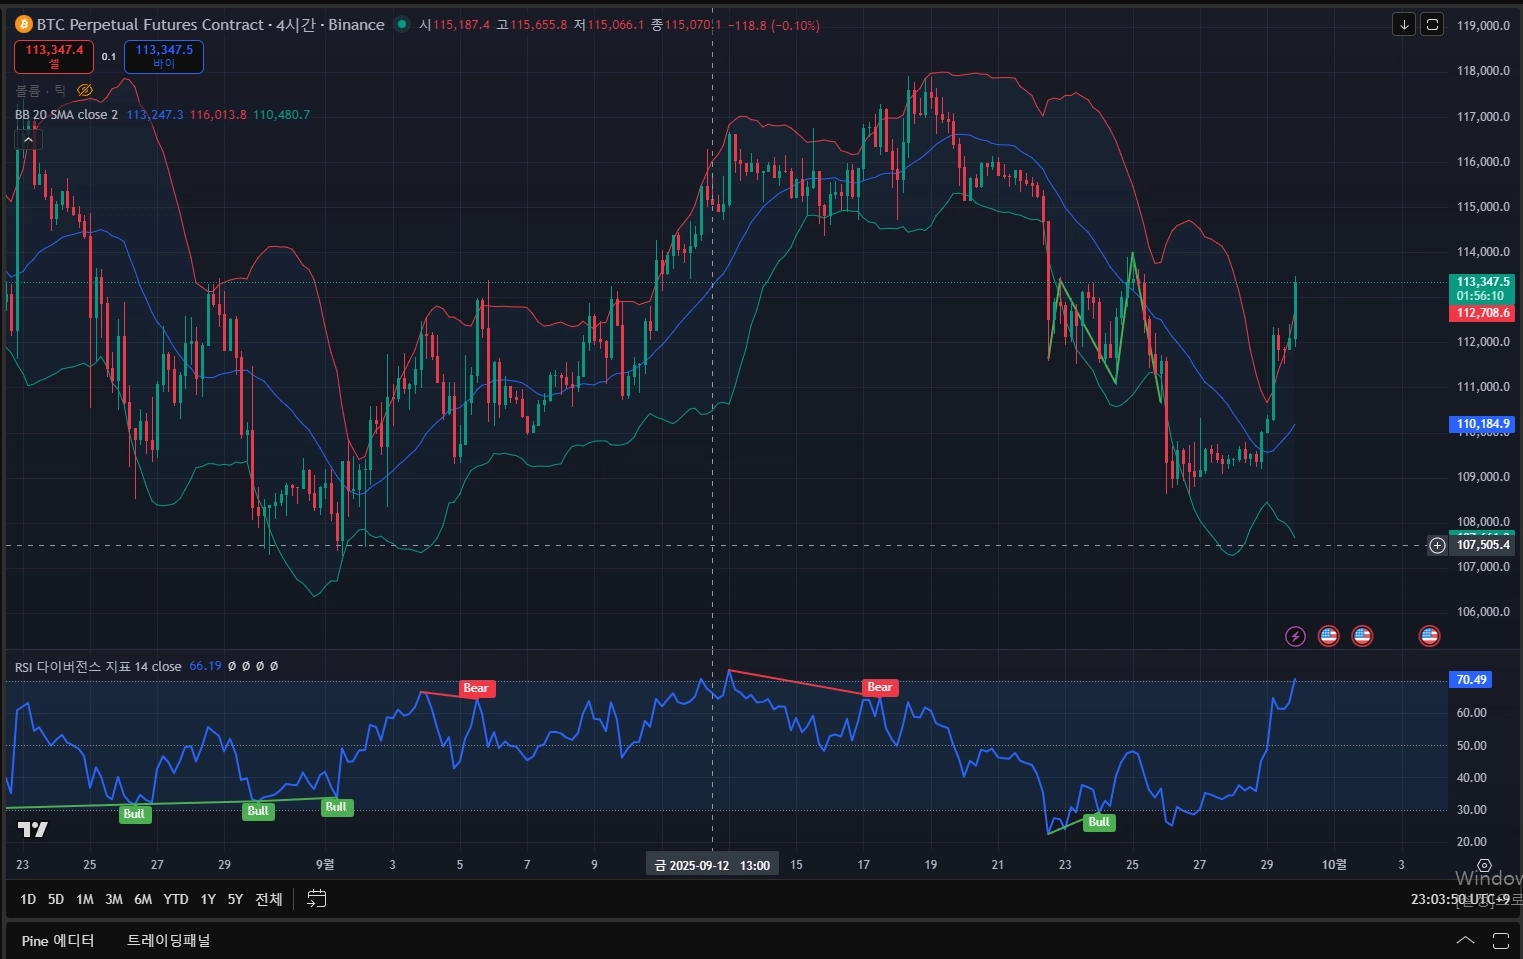
Task: Click the Bitcoin symbol logo icon
Action: (24, 25)
